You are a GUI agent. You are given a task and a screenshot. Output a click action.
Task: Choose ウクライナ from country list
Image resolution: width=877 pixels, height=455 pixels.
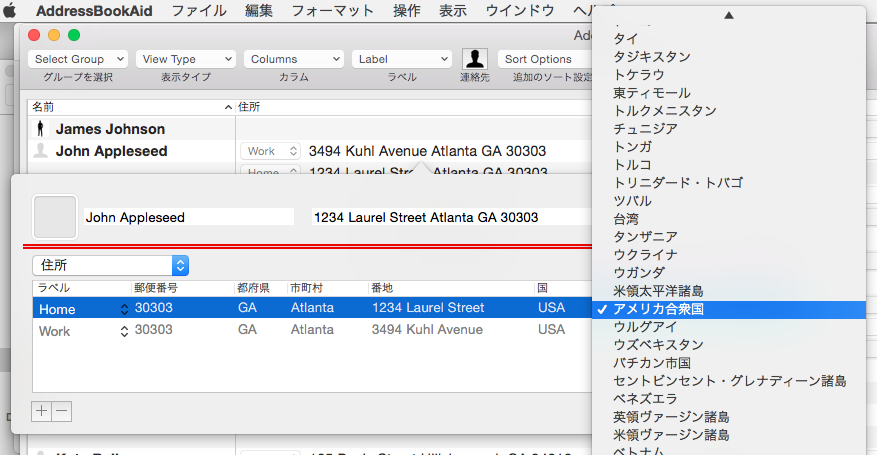point(729,255)
